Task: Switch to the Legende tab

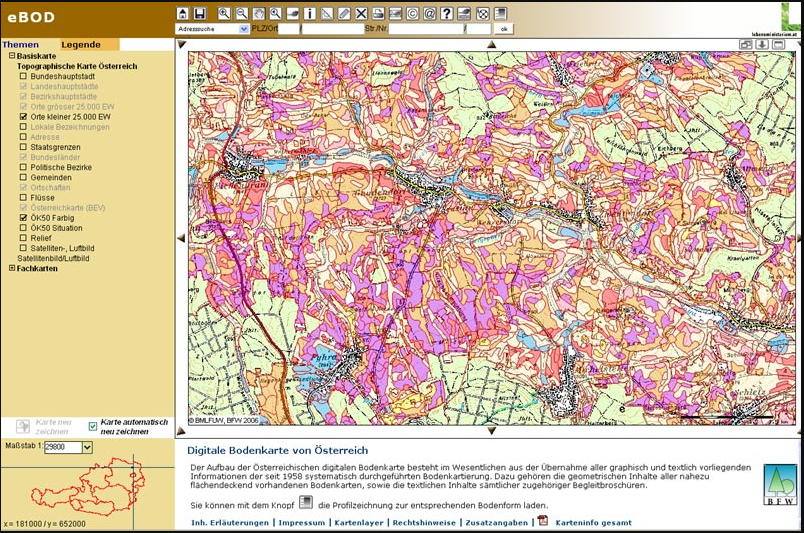Action: (81, 45)
